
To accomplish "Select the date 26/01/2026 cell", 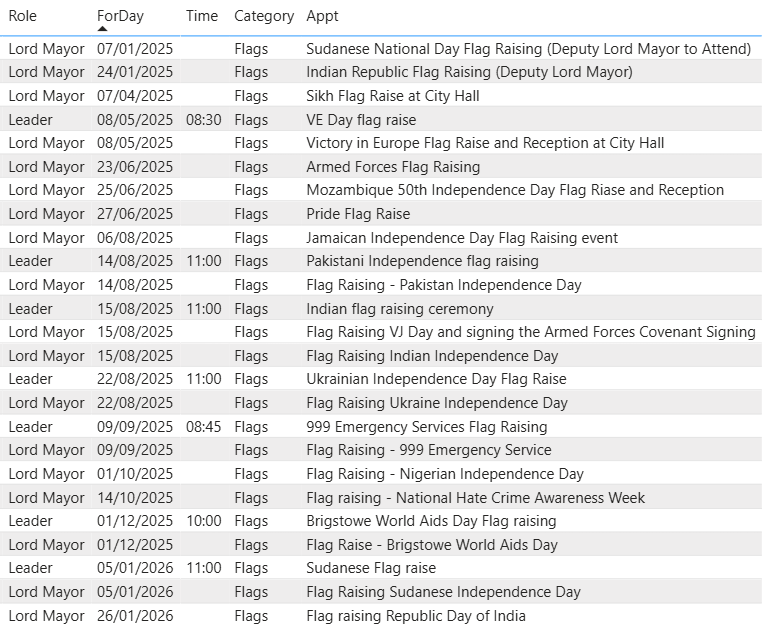I will [135, 616].
